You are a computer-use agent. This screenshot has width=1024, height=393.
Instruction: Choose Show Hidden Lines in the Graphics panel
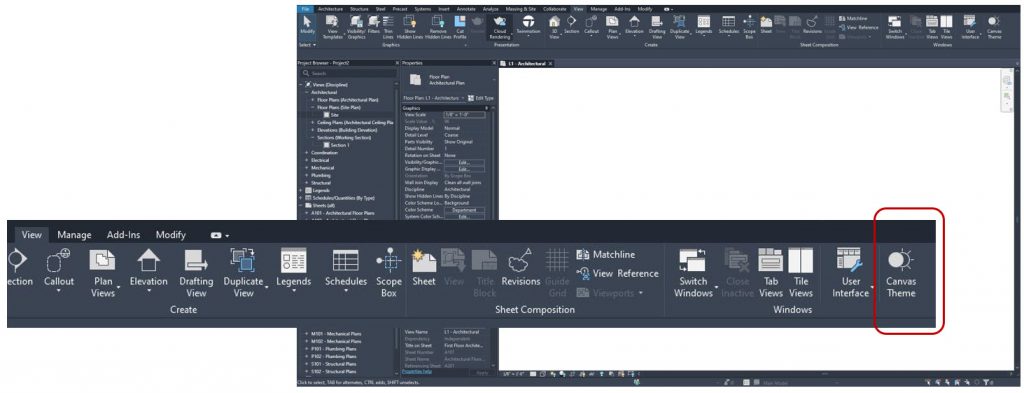[409, 27]
